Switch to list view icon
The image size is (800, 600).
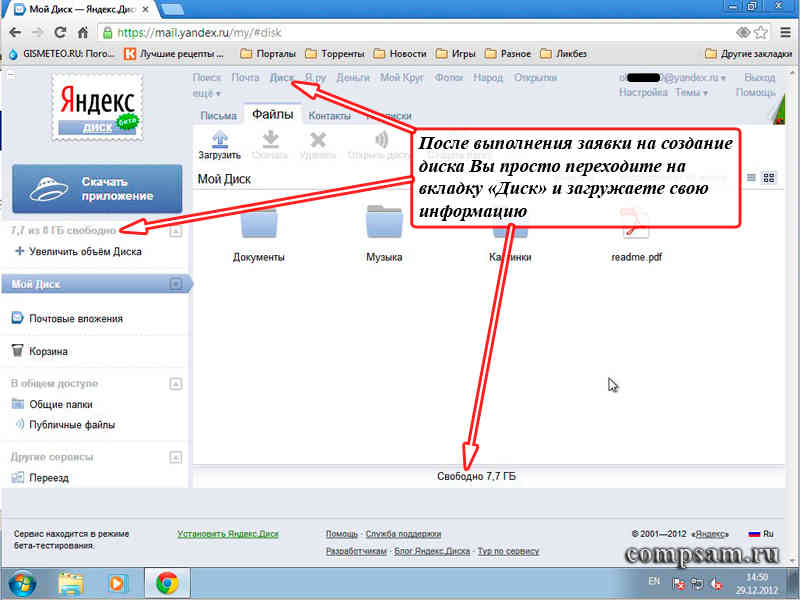(x=751, y=178)
